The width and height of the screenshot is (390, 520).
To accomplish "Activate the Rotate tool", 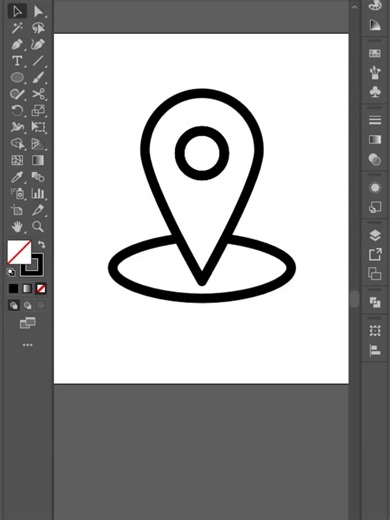I will [x=17, y=110].
